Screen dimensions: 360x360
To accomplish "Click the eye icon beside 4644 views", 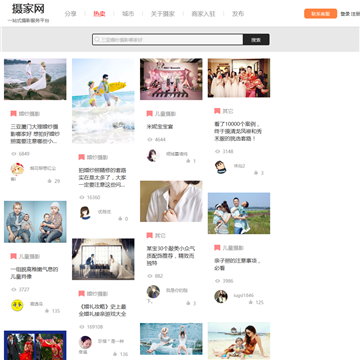I will [x=150, y=140].
